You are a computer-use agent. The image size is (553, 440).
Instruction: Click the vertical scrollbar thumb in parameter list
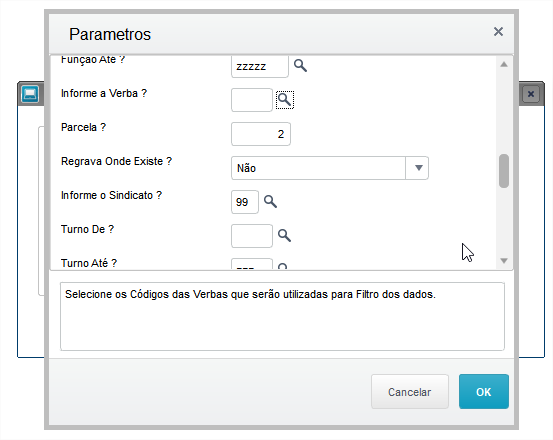point(504,171)
